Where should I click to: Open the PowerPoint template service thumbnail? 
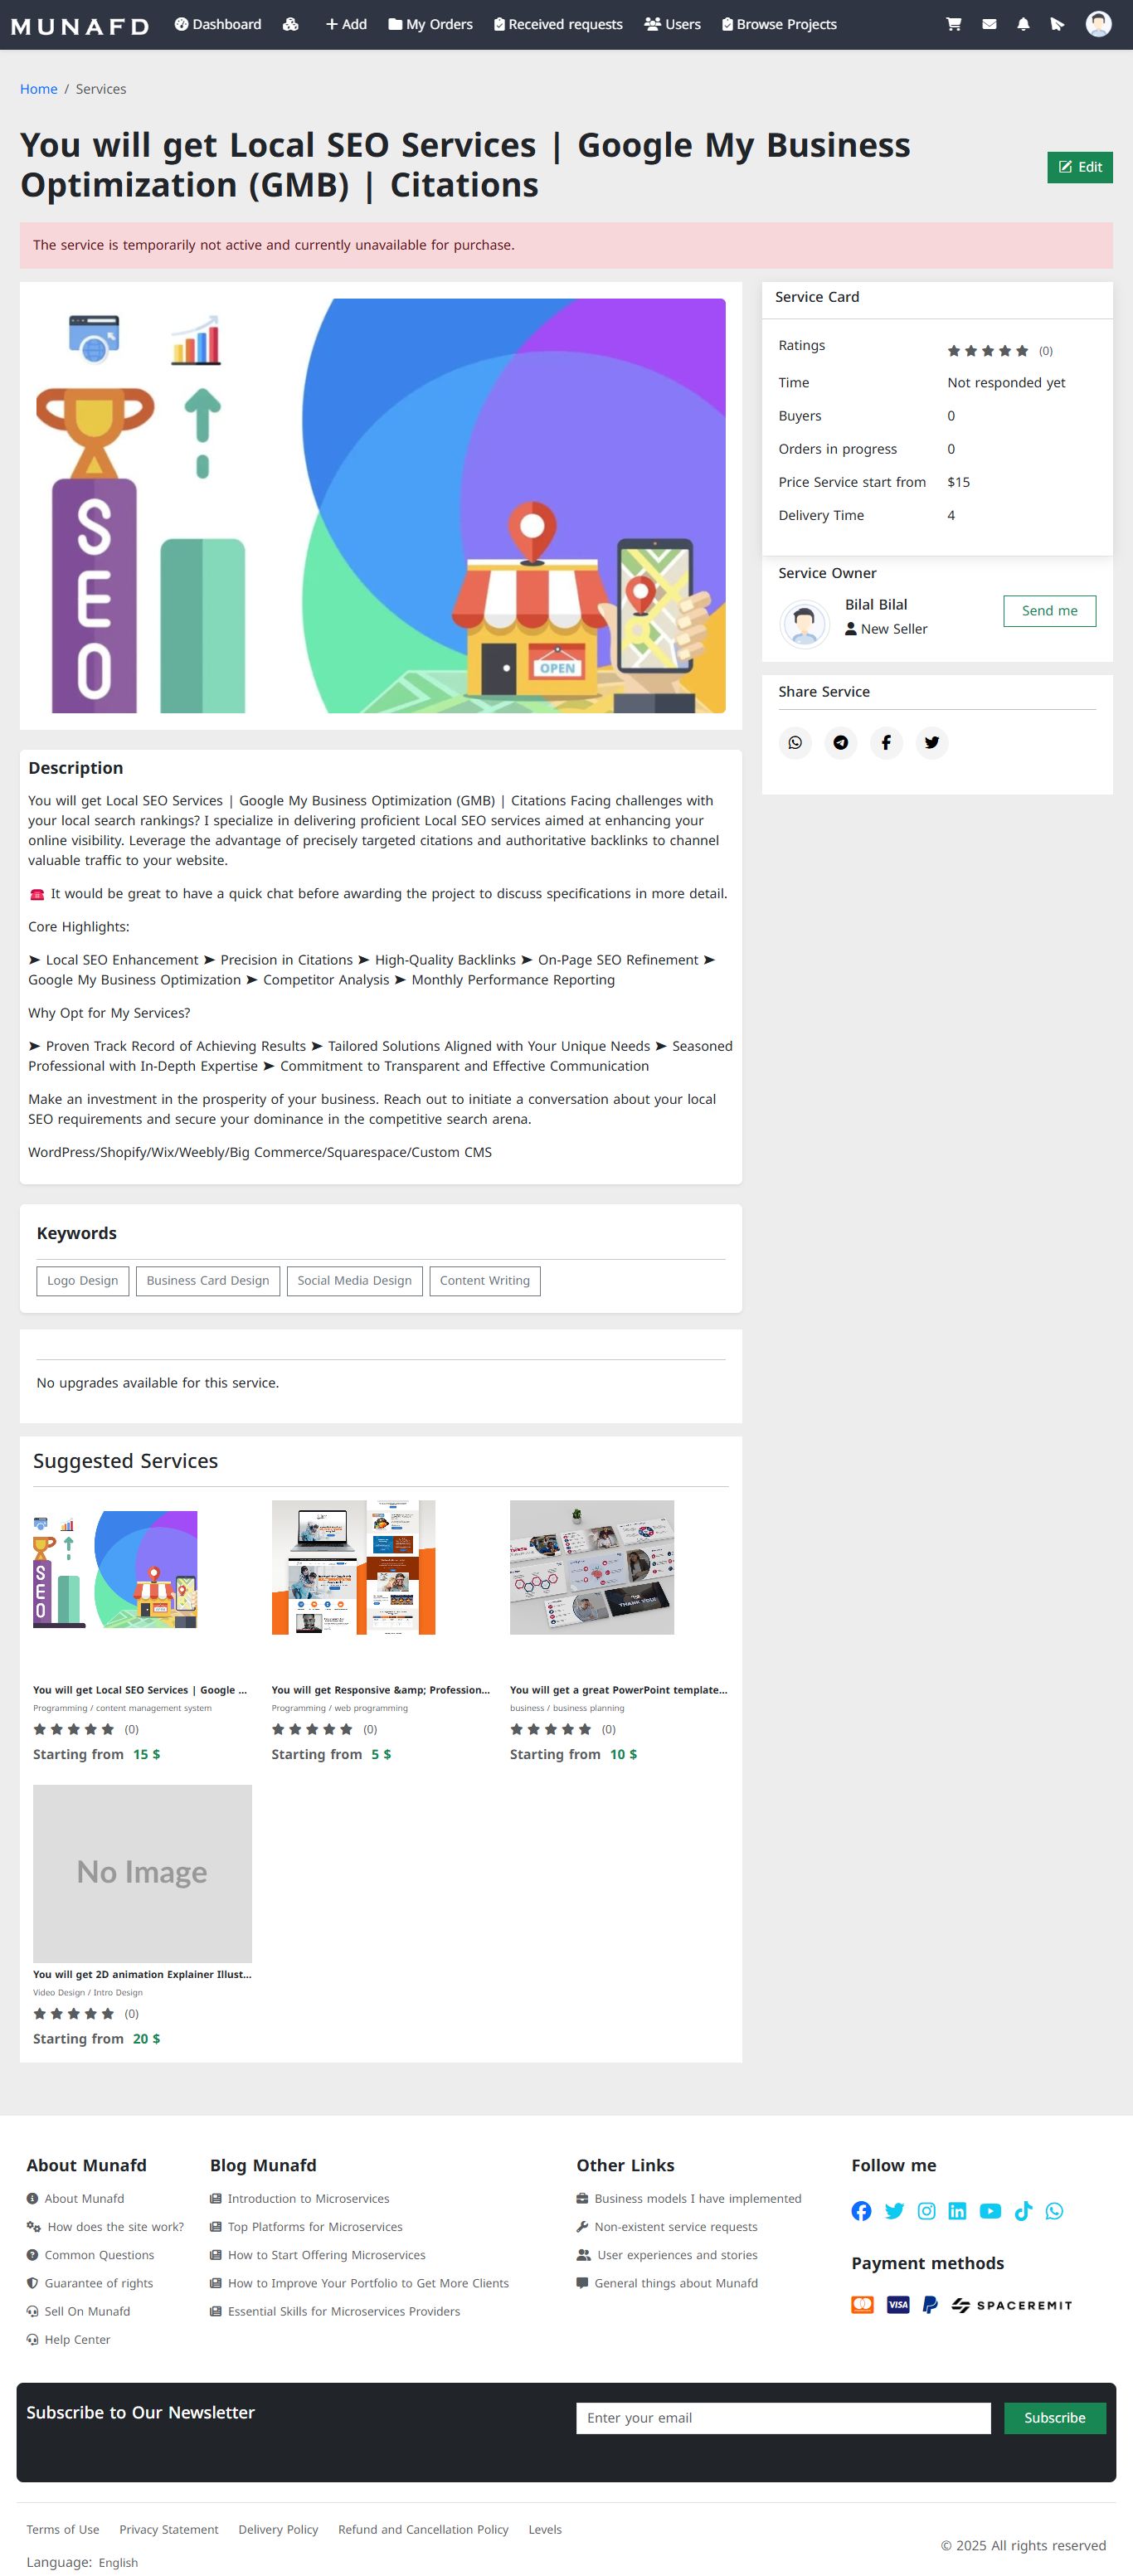(x=592, y=1567)
